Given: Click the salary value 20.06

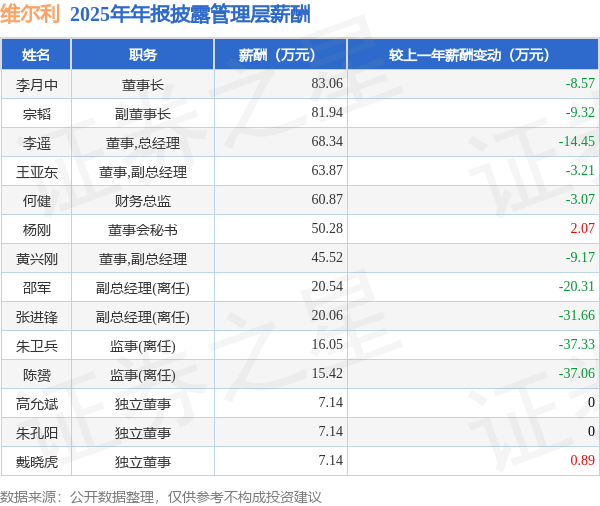Looking at the screenshot, I should (x=327, y=316).
